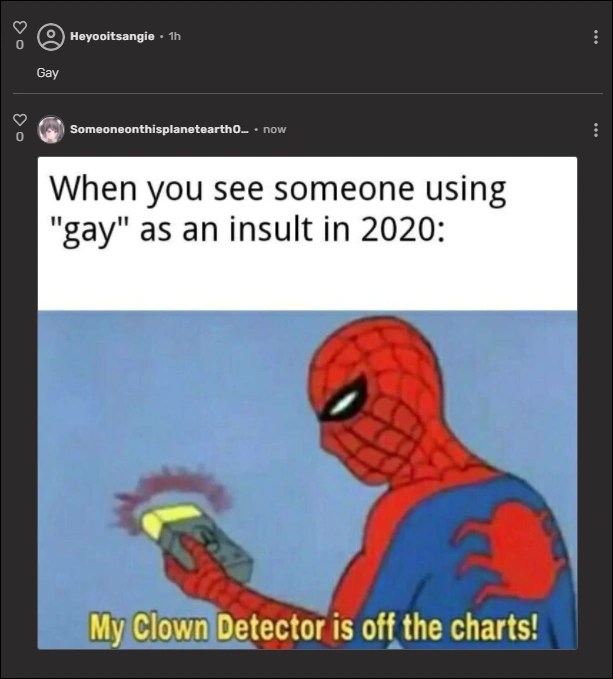Open Someoneonthisplanetearth0's anime avatar

point(51,129)
